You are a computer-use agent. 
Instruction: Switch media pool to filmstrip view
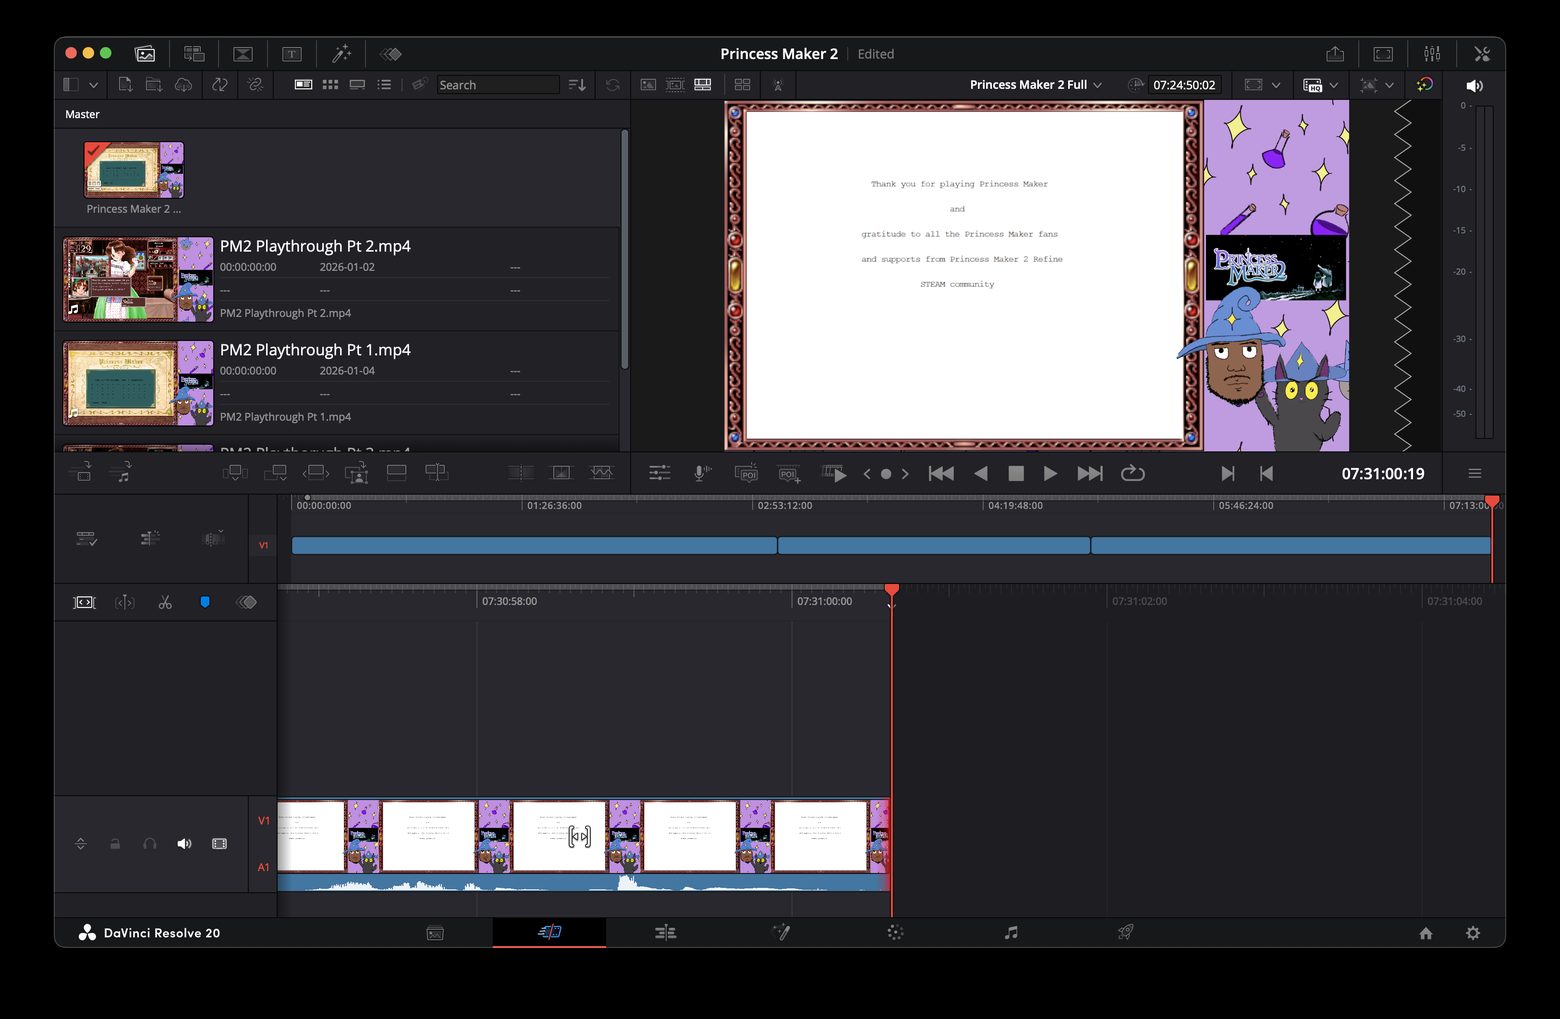coord(357,85)
